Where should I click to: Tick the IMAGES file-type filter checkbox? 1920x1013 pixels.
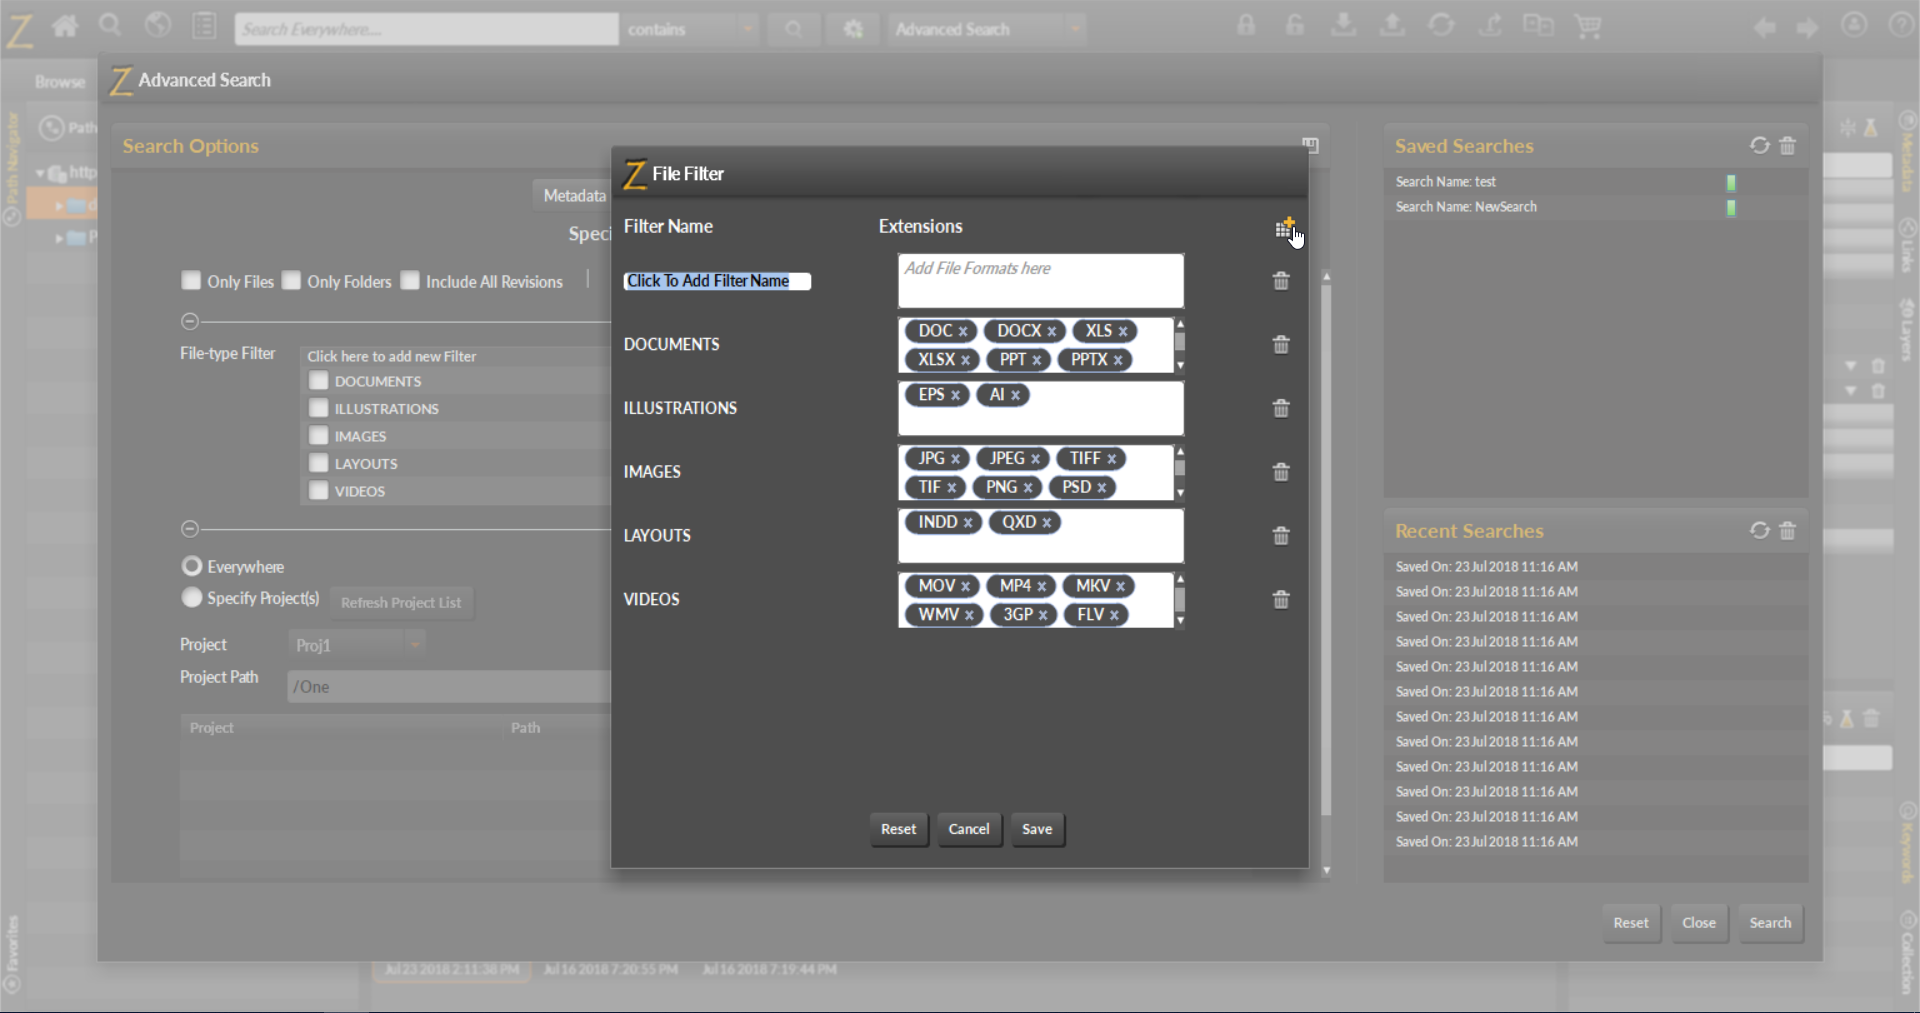pos(319,436)
